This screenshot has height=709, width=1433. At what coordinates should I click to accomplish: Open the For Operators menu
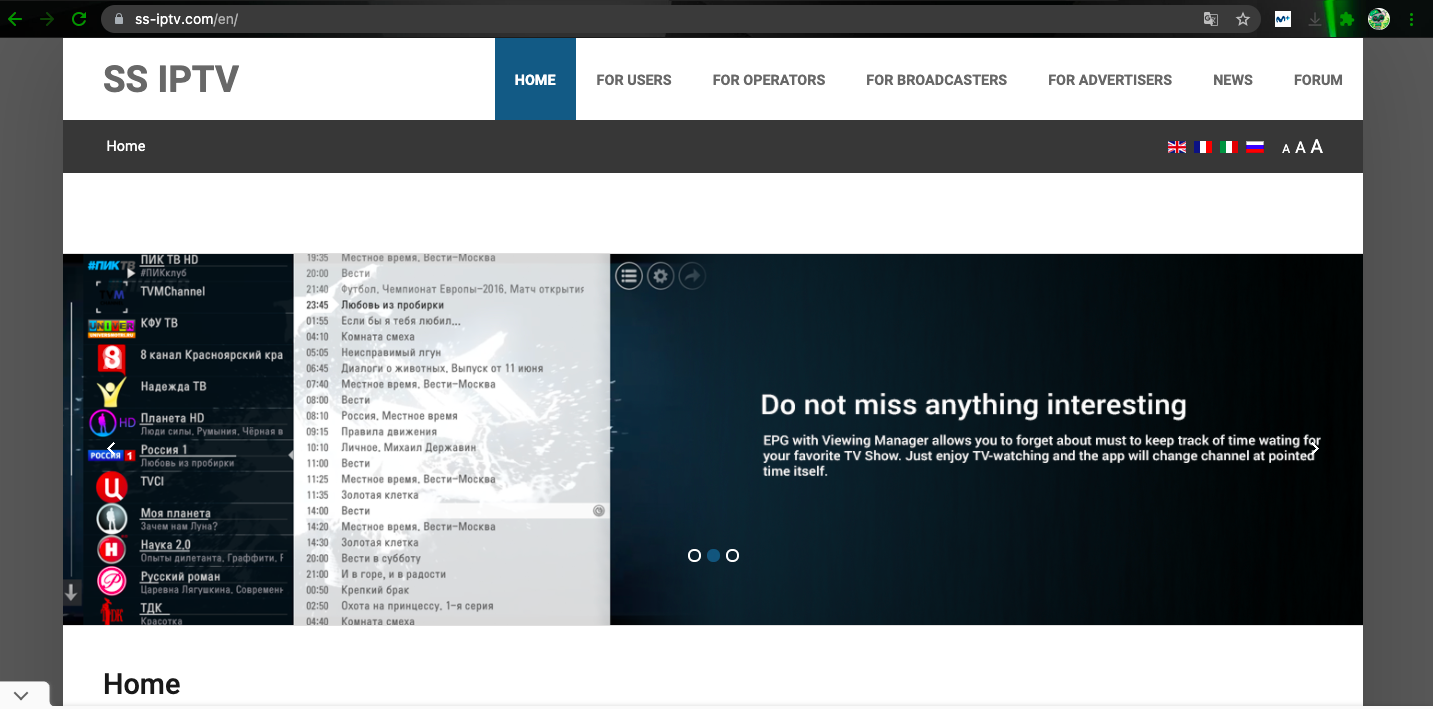[x=768, y=80]
